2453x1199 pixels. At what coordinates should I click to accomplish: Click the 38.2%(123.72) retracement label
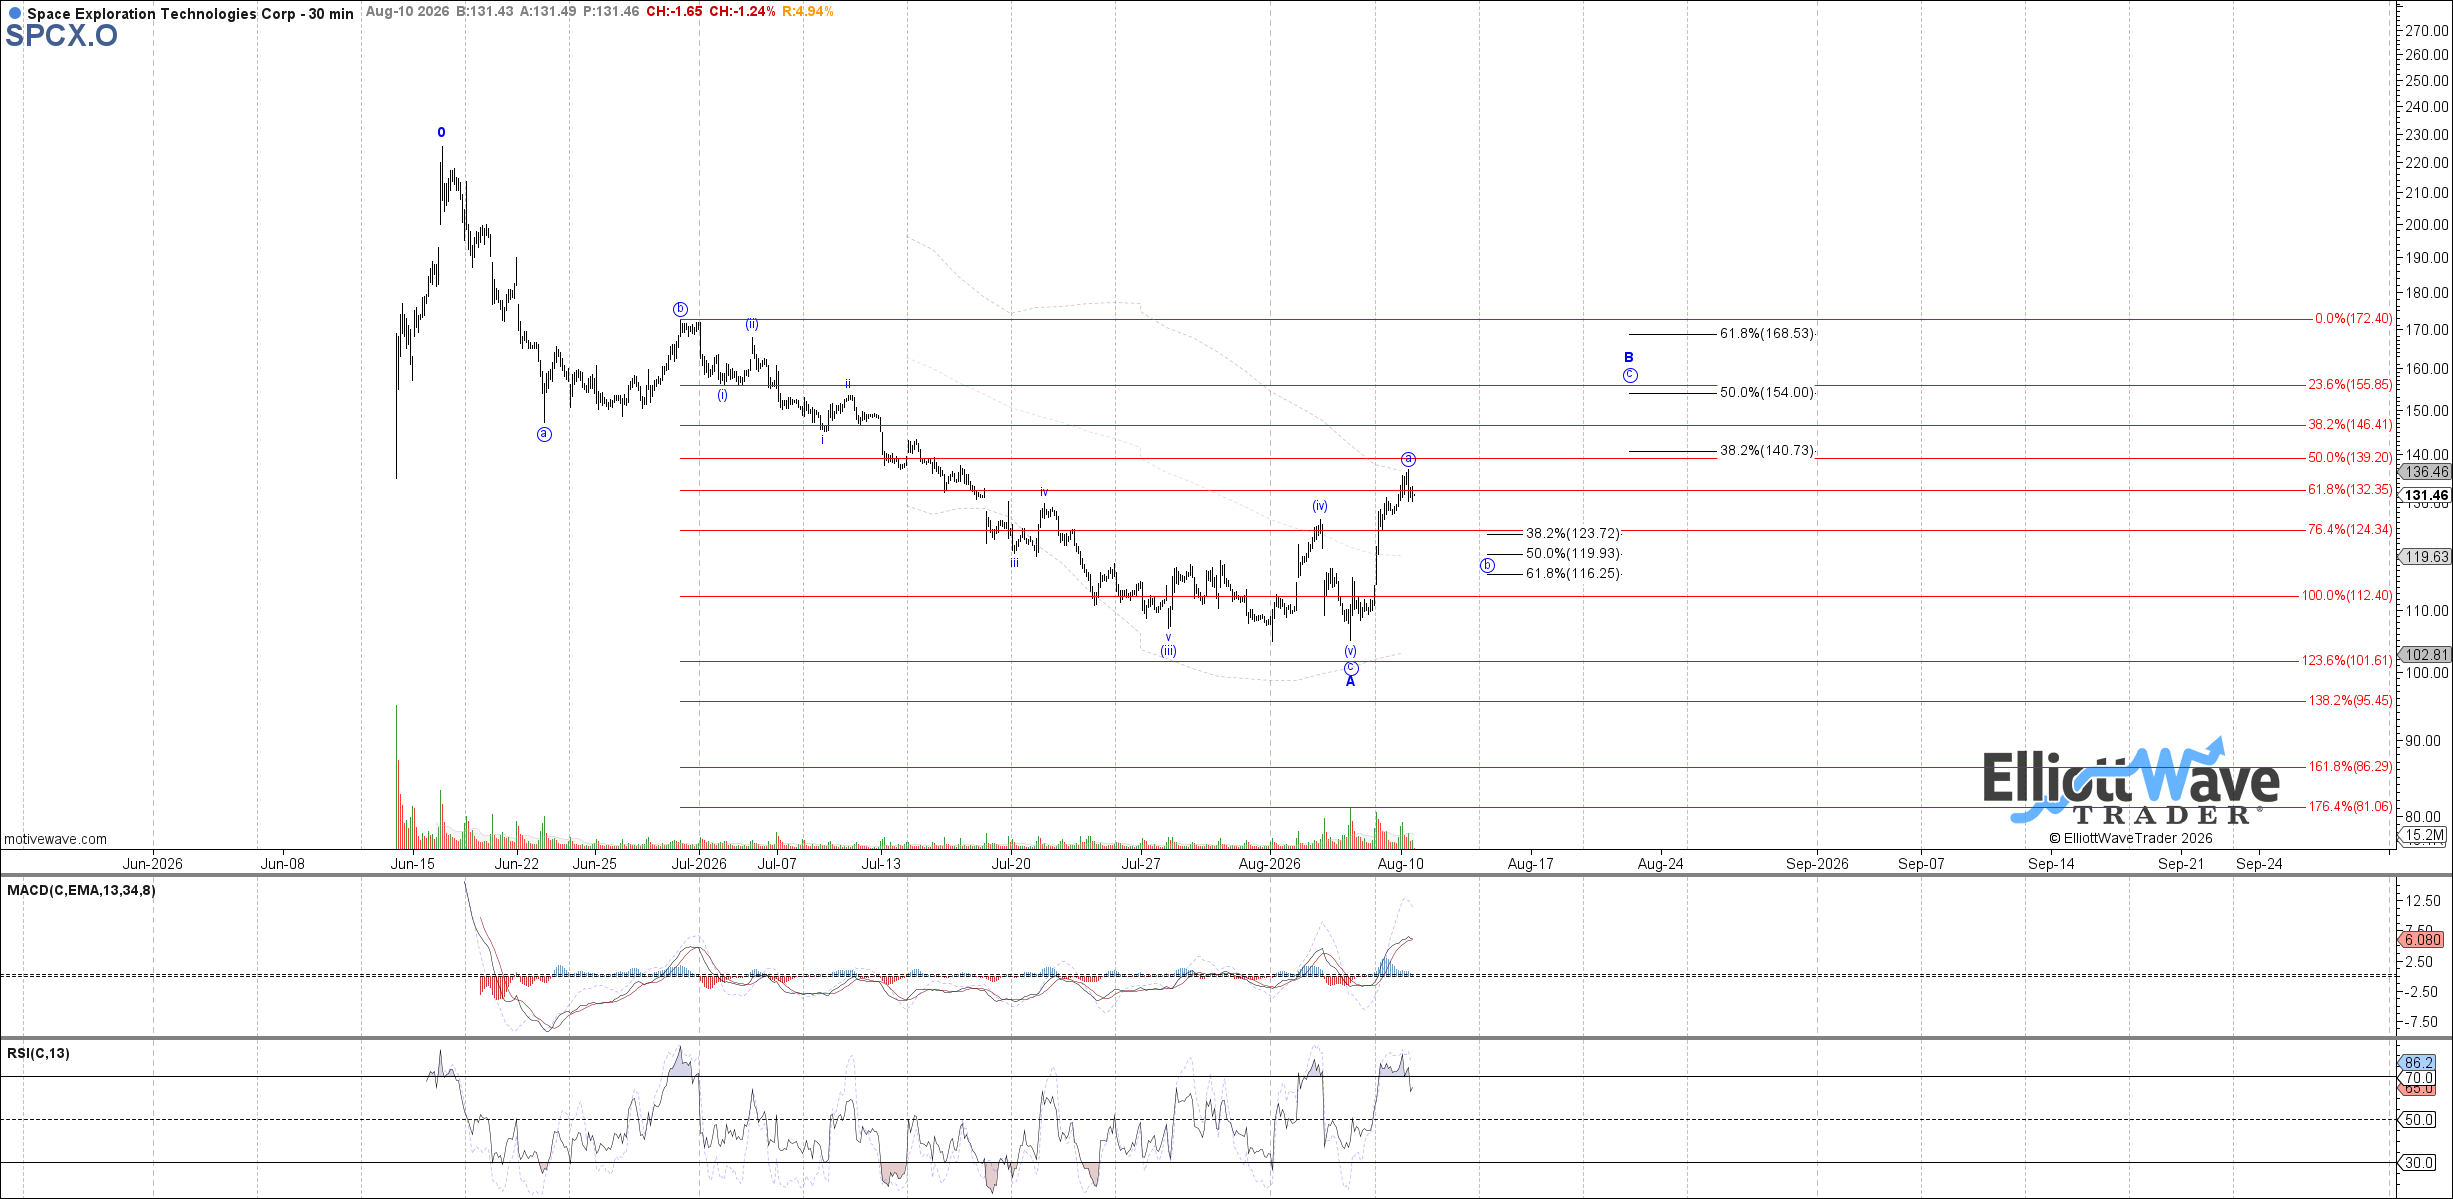click(1573, 534)
